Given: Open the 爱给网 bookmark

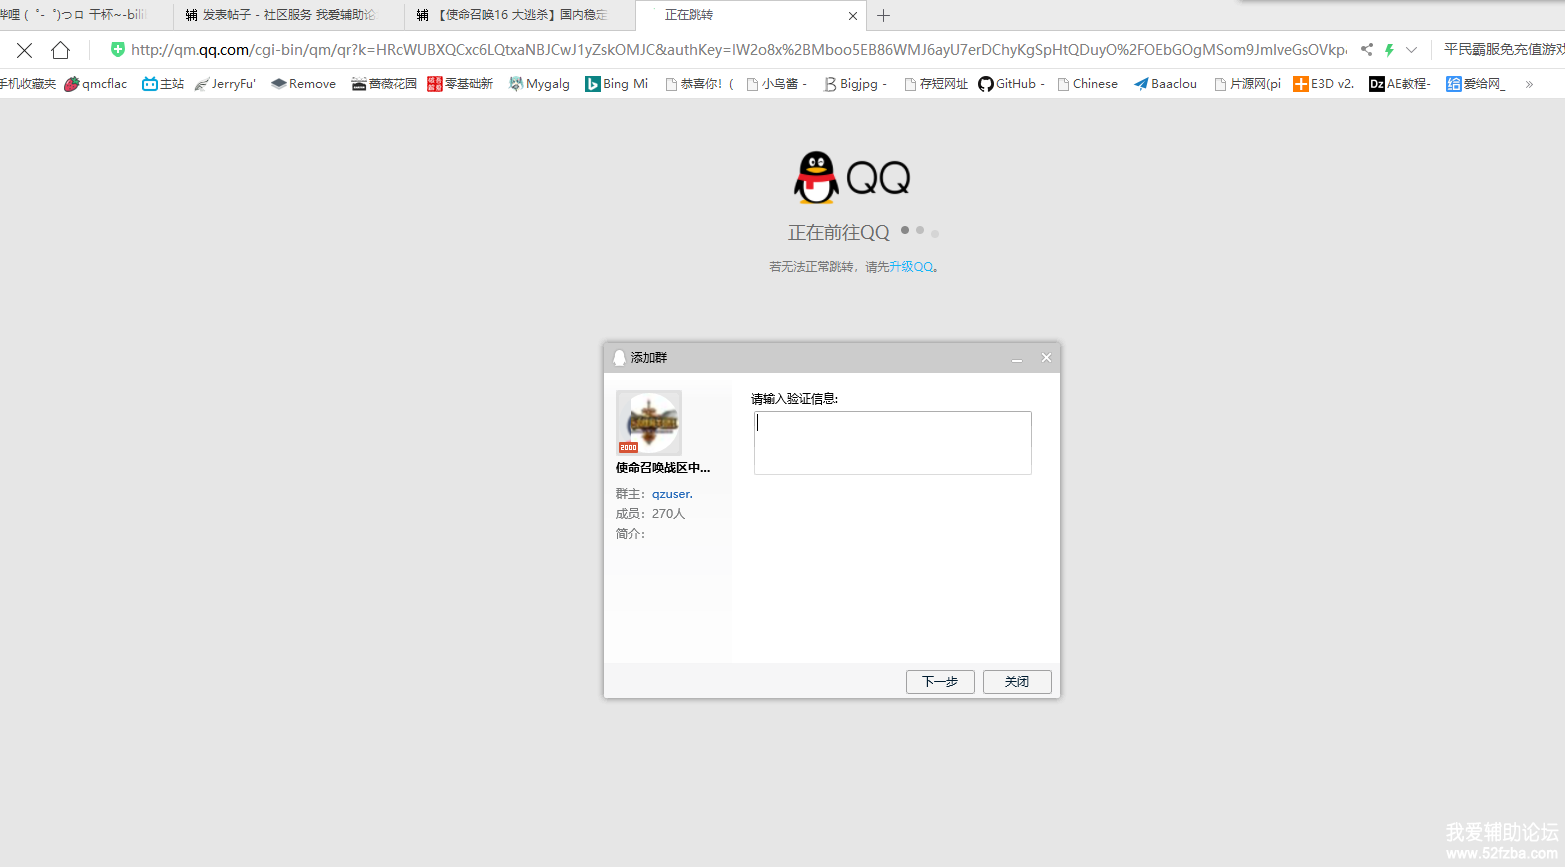Looking at the screenshot, I should [1476, 84].
